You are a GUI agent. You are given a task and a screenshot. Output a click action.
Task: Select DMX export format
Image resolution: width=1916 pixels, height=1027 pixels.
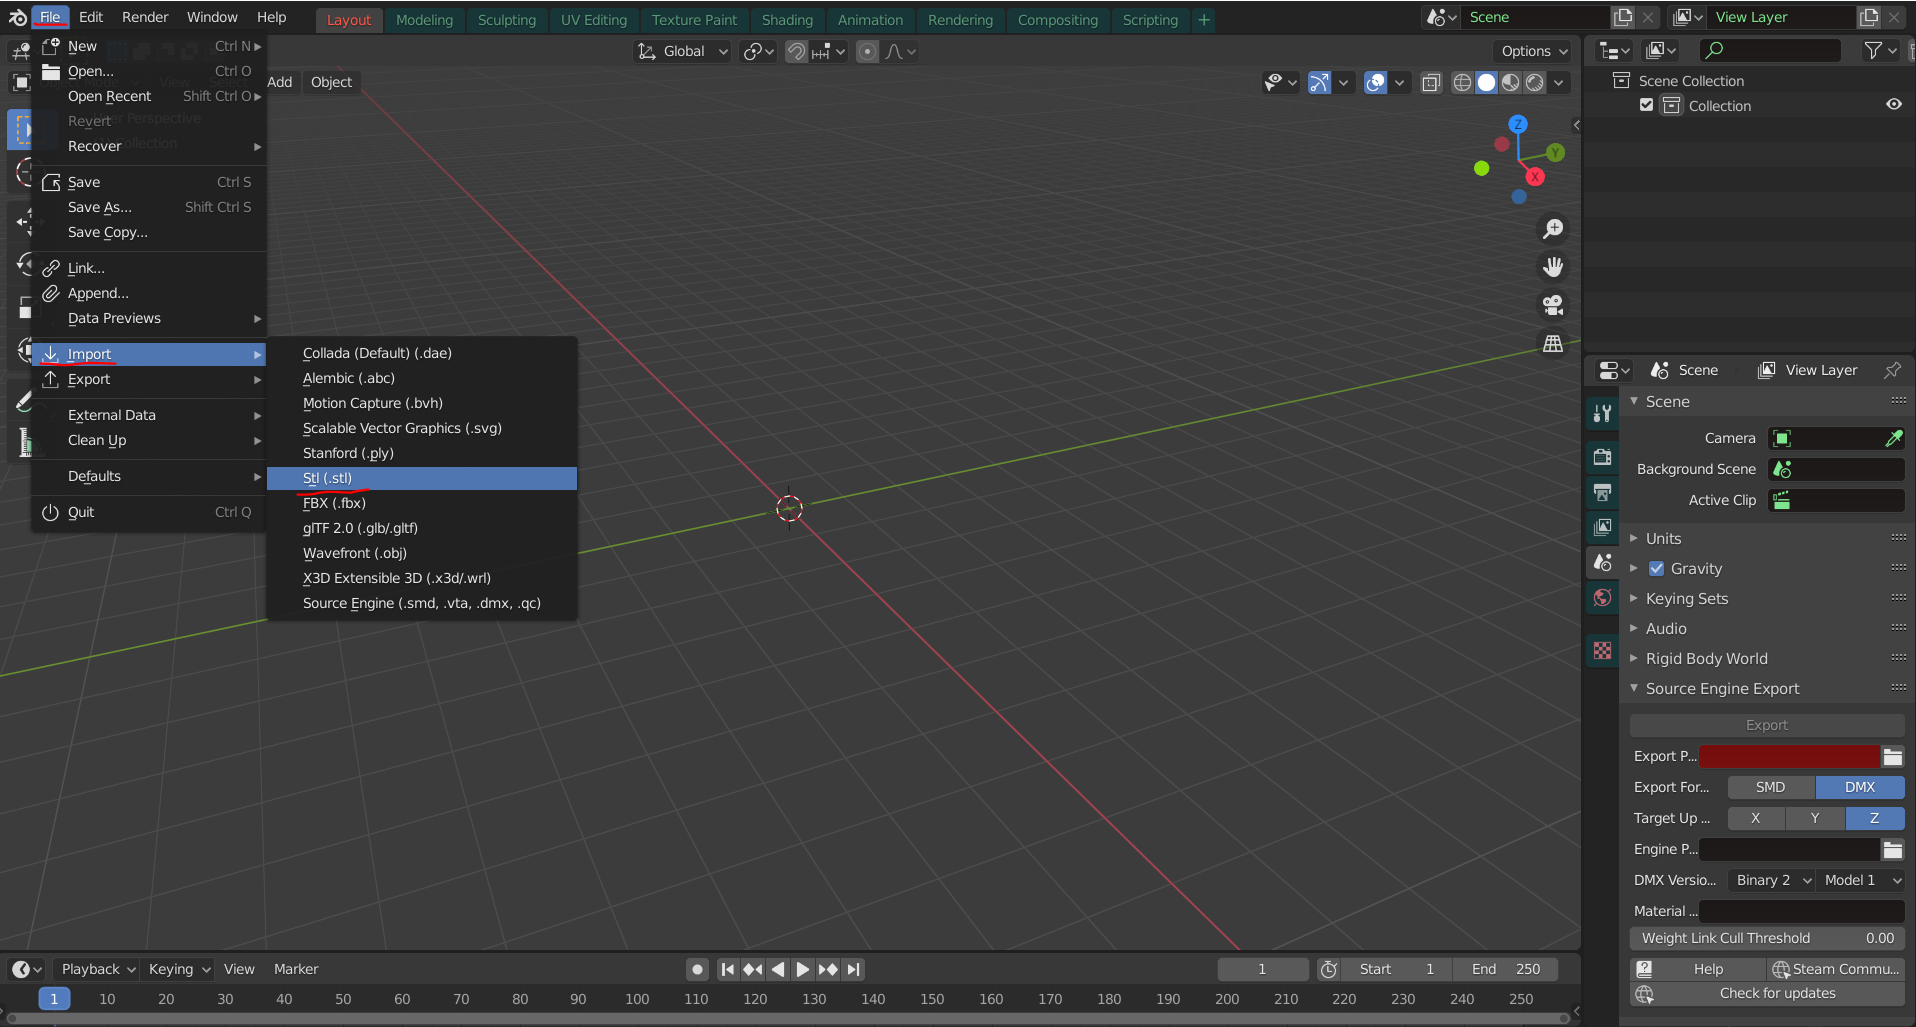[x=1860, y=787]
